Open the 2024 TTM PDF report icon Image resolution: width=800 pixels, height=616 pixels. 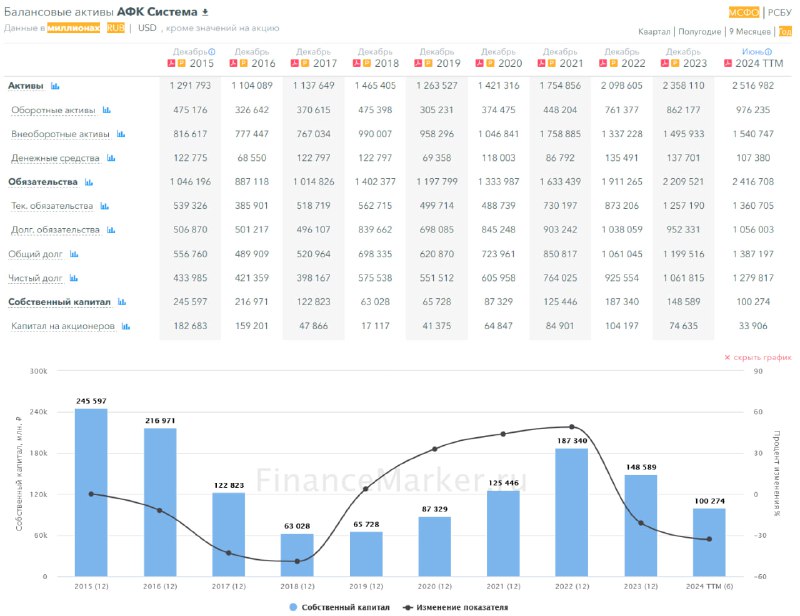(x=728, y=63)
